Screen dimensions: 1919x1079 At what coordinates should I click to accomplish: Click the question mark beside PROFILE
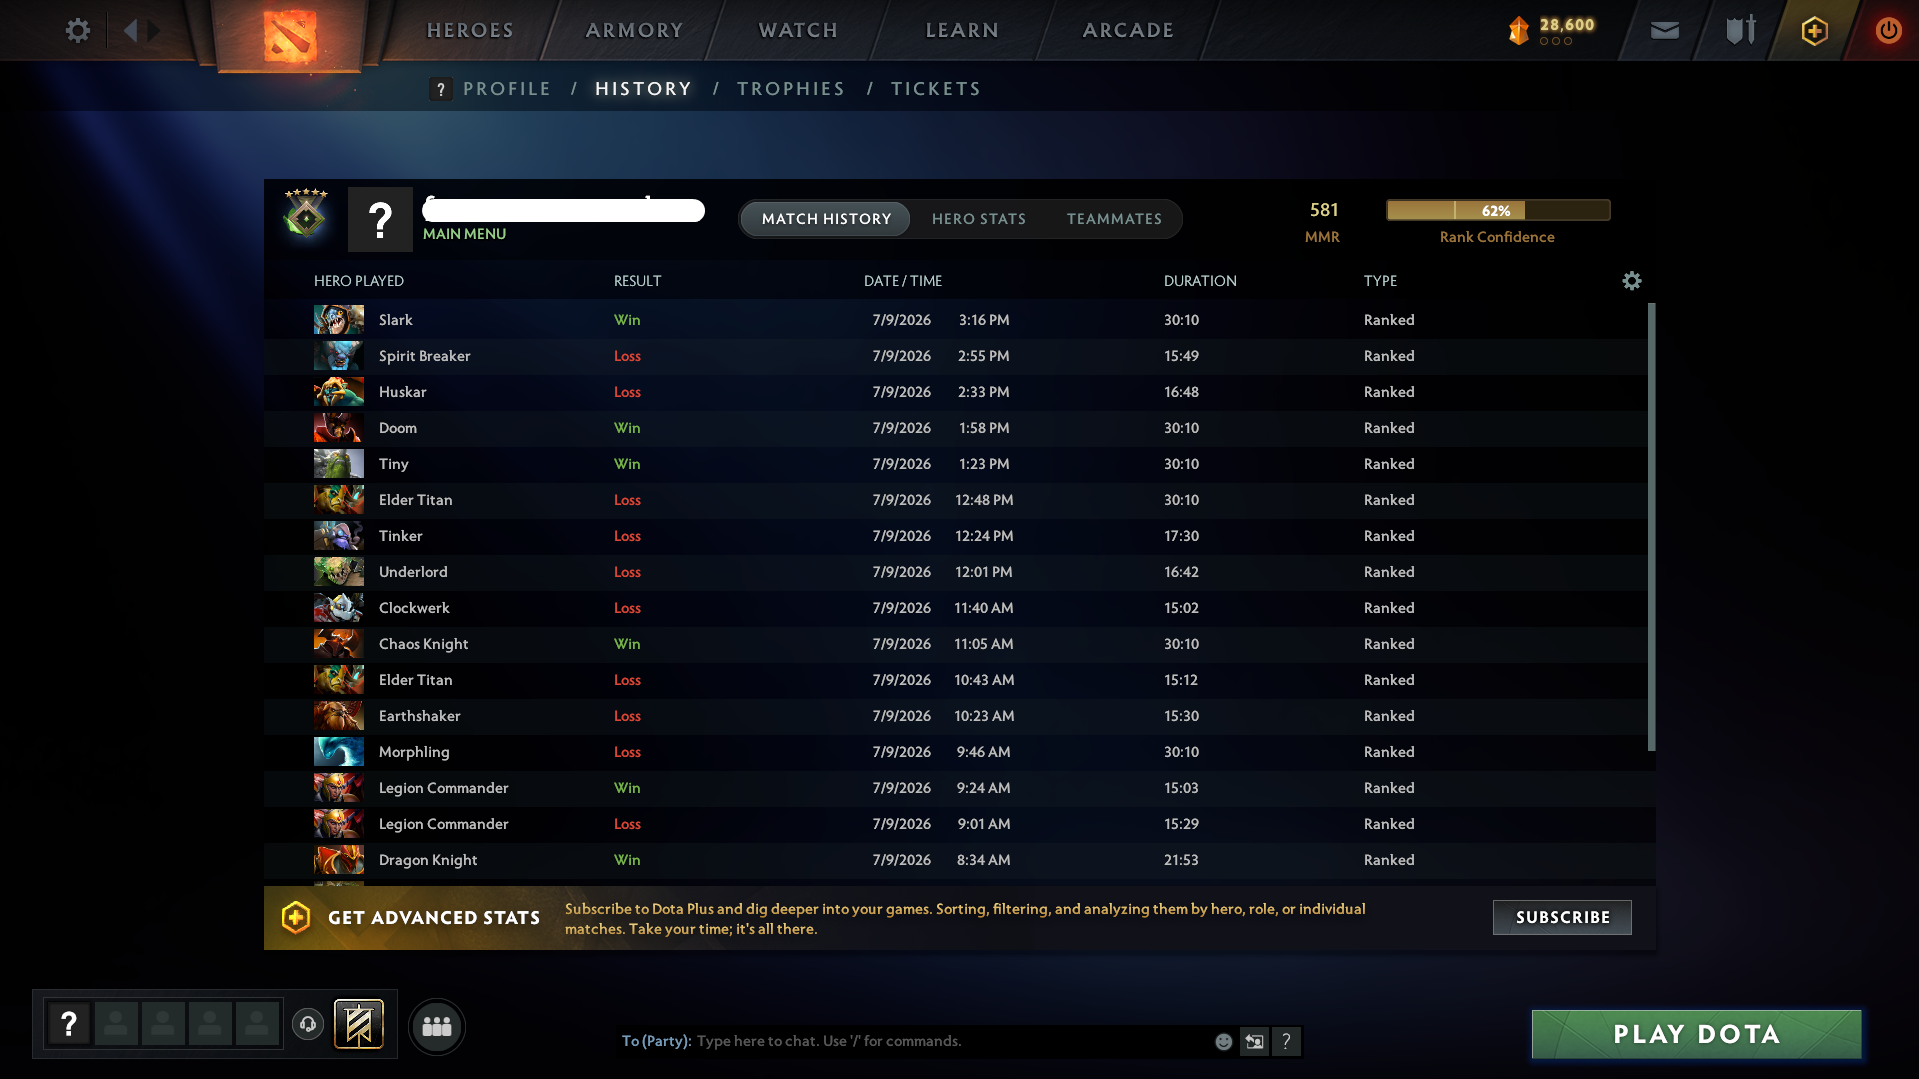(x=440, y=89)
